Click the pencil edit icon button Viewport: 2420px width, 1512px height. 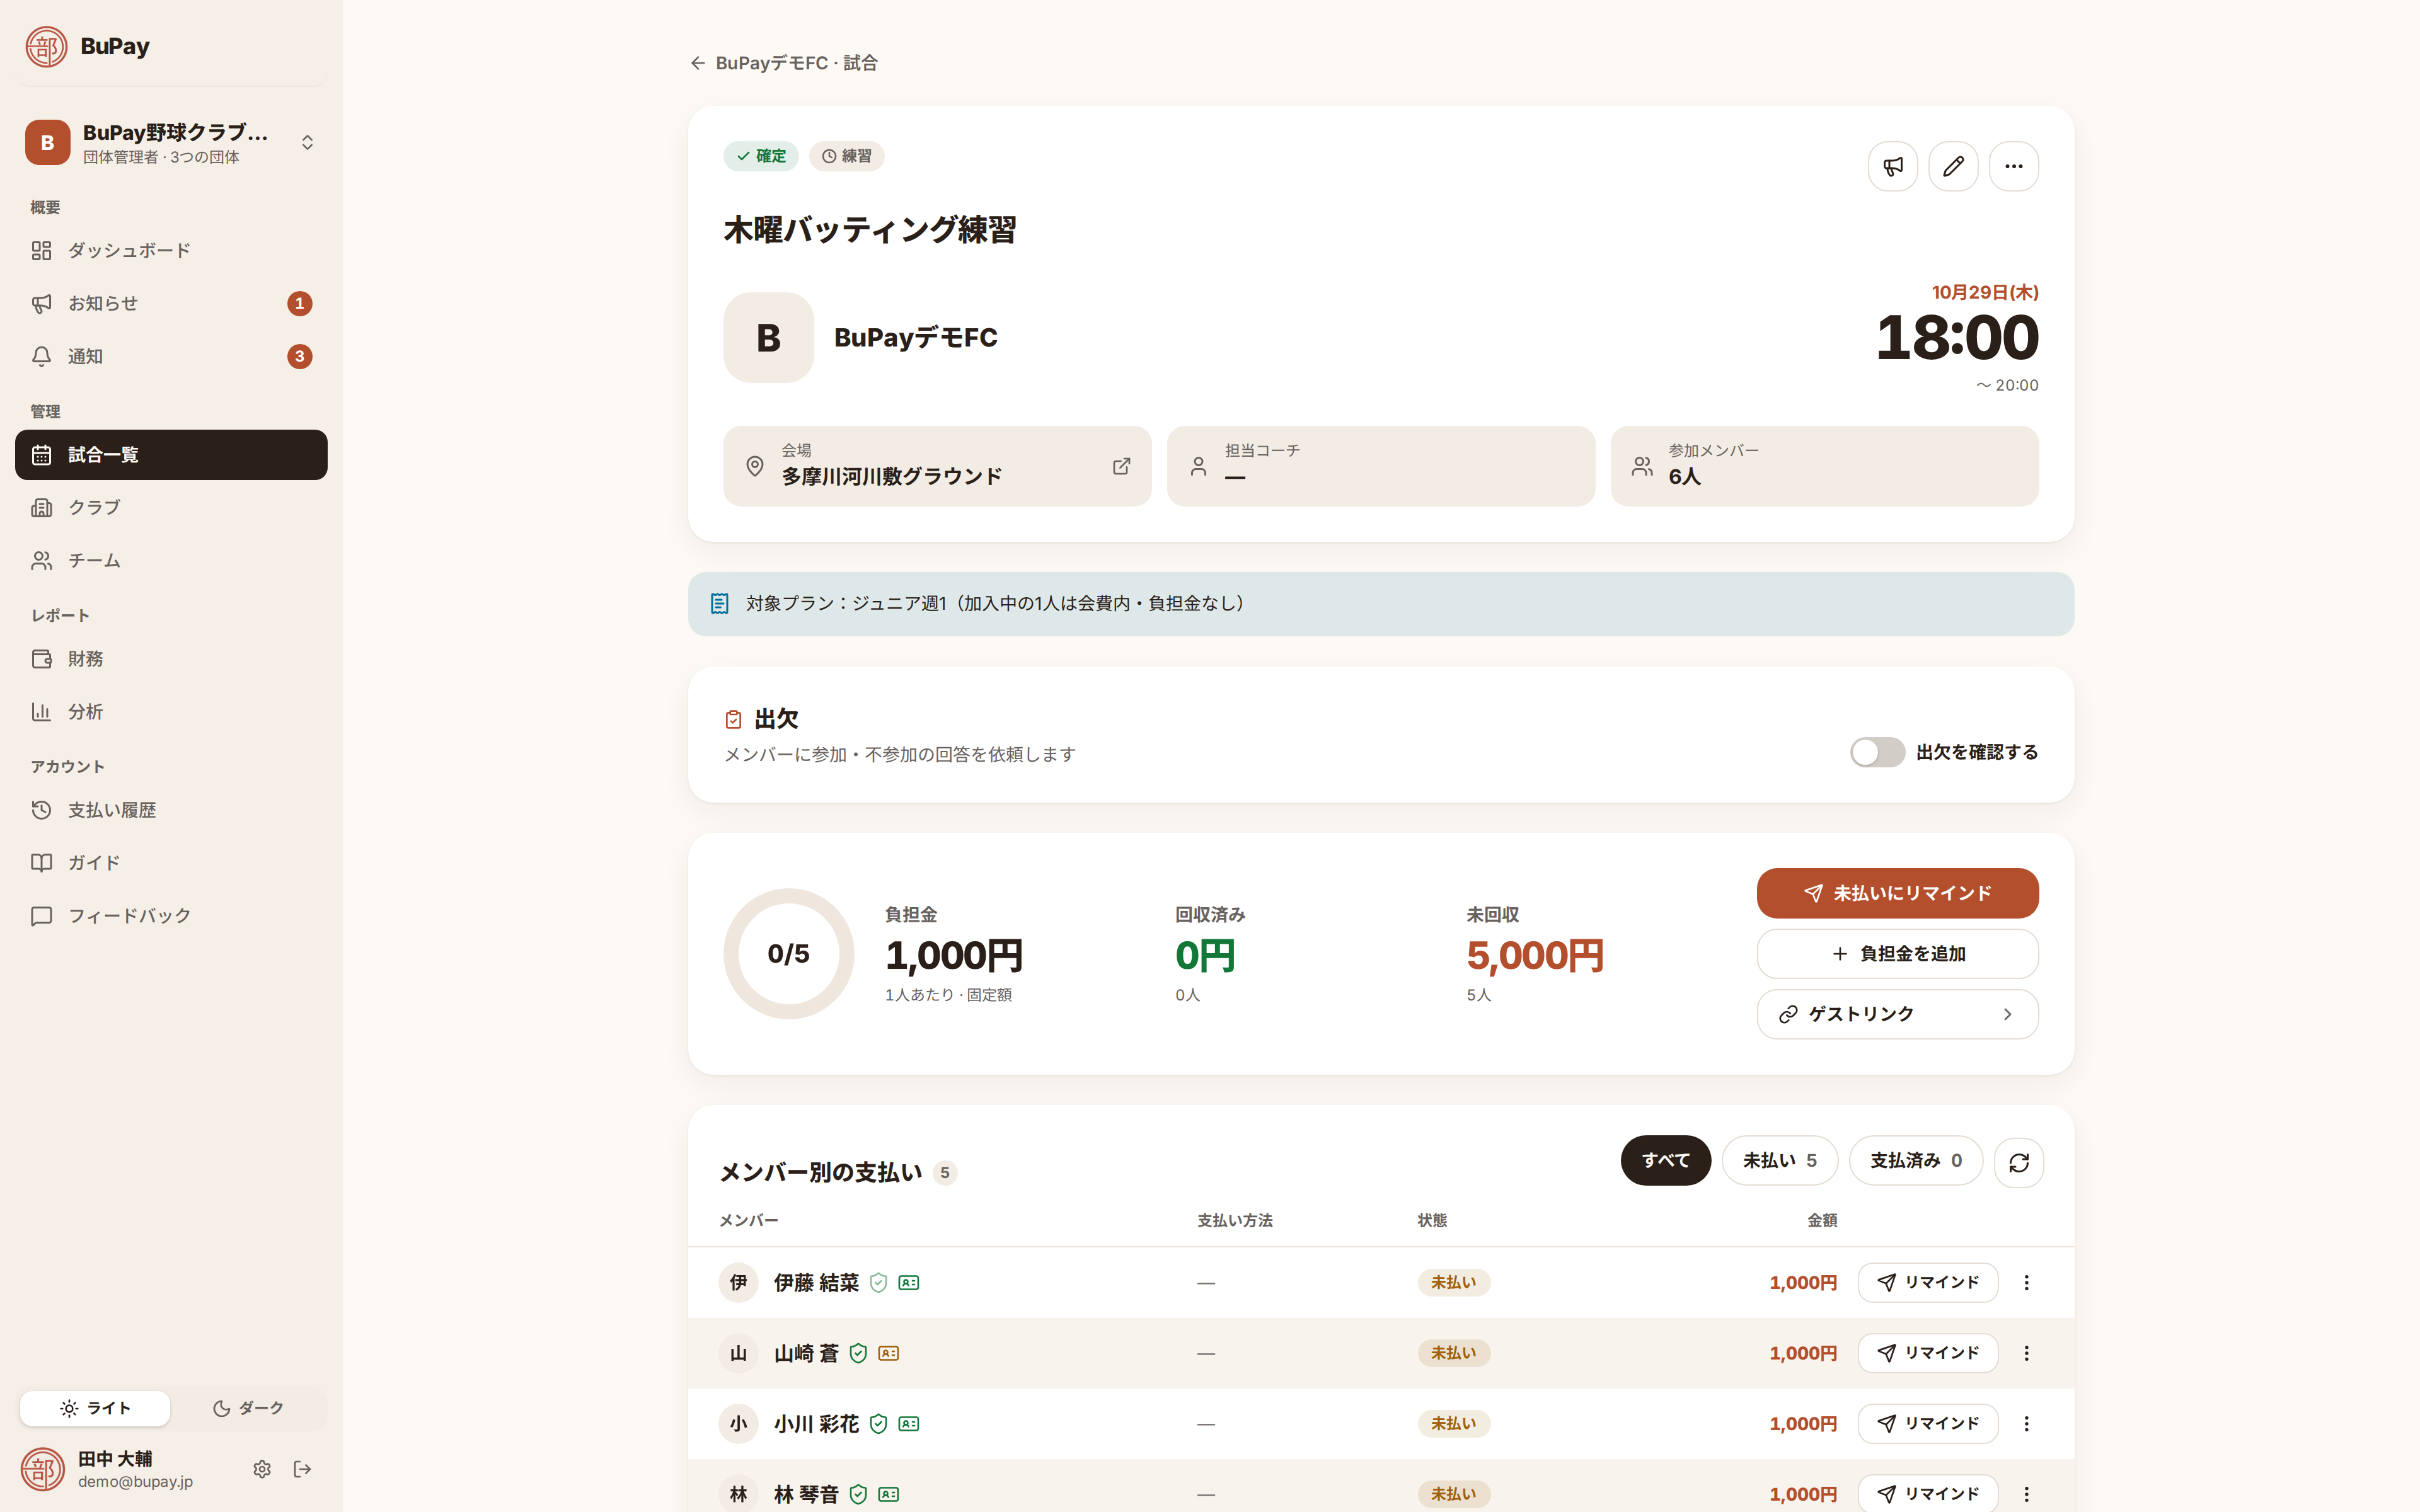(x=1953, y=166)
